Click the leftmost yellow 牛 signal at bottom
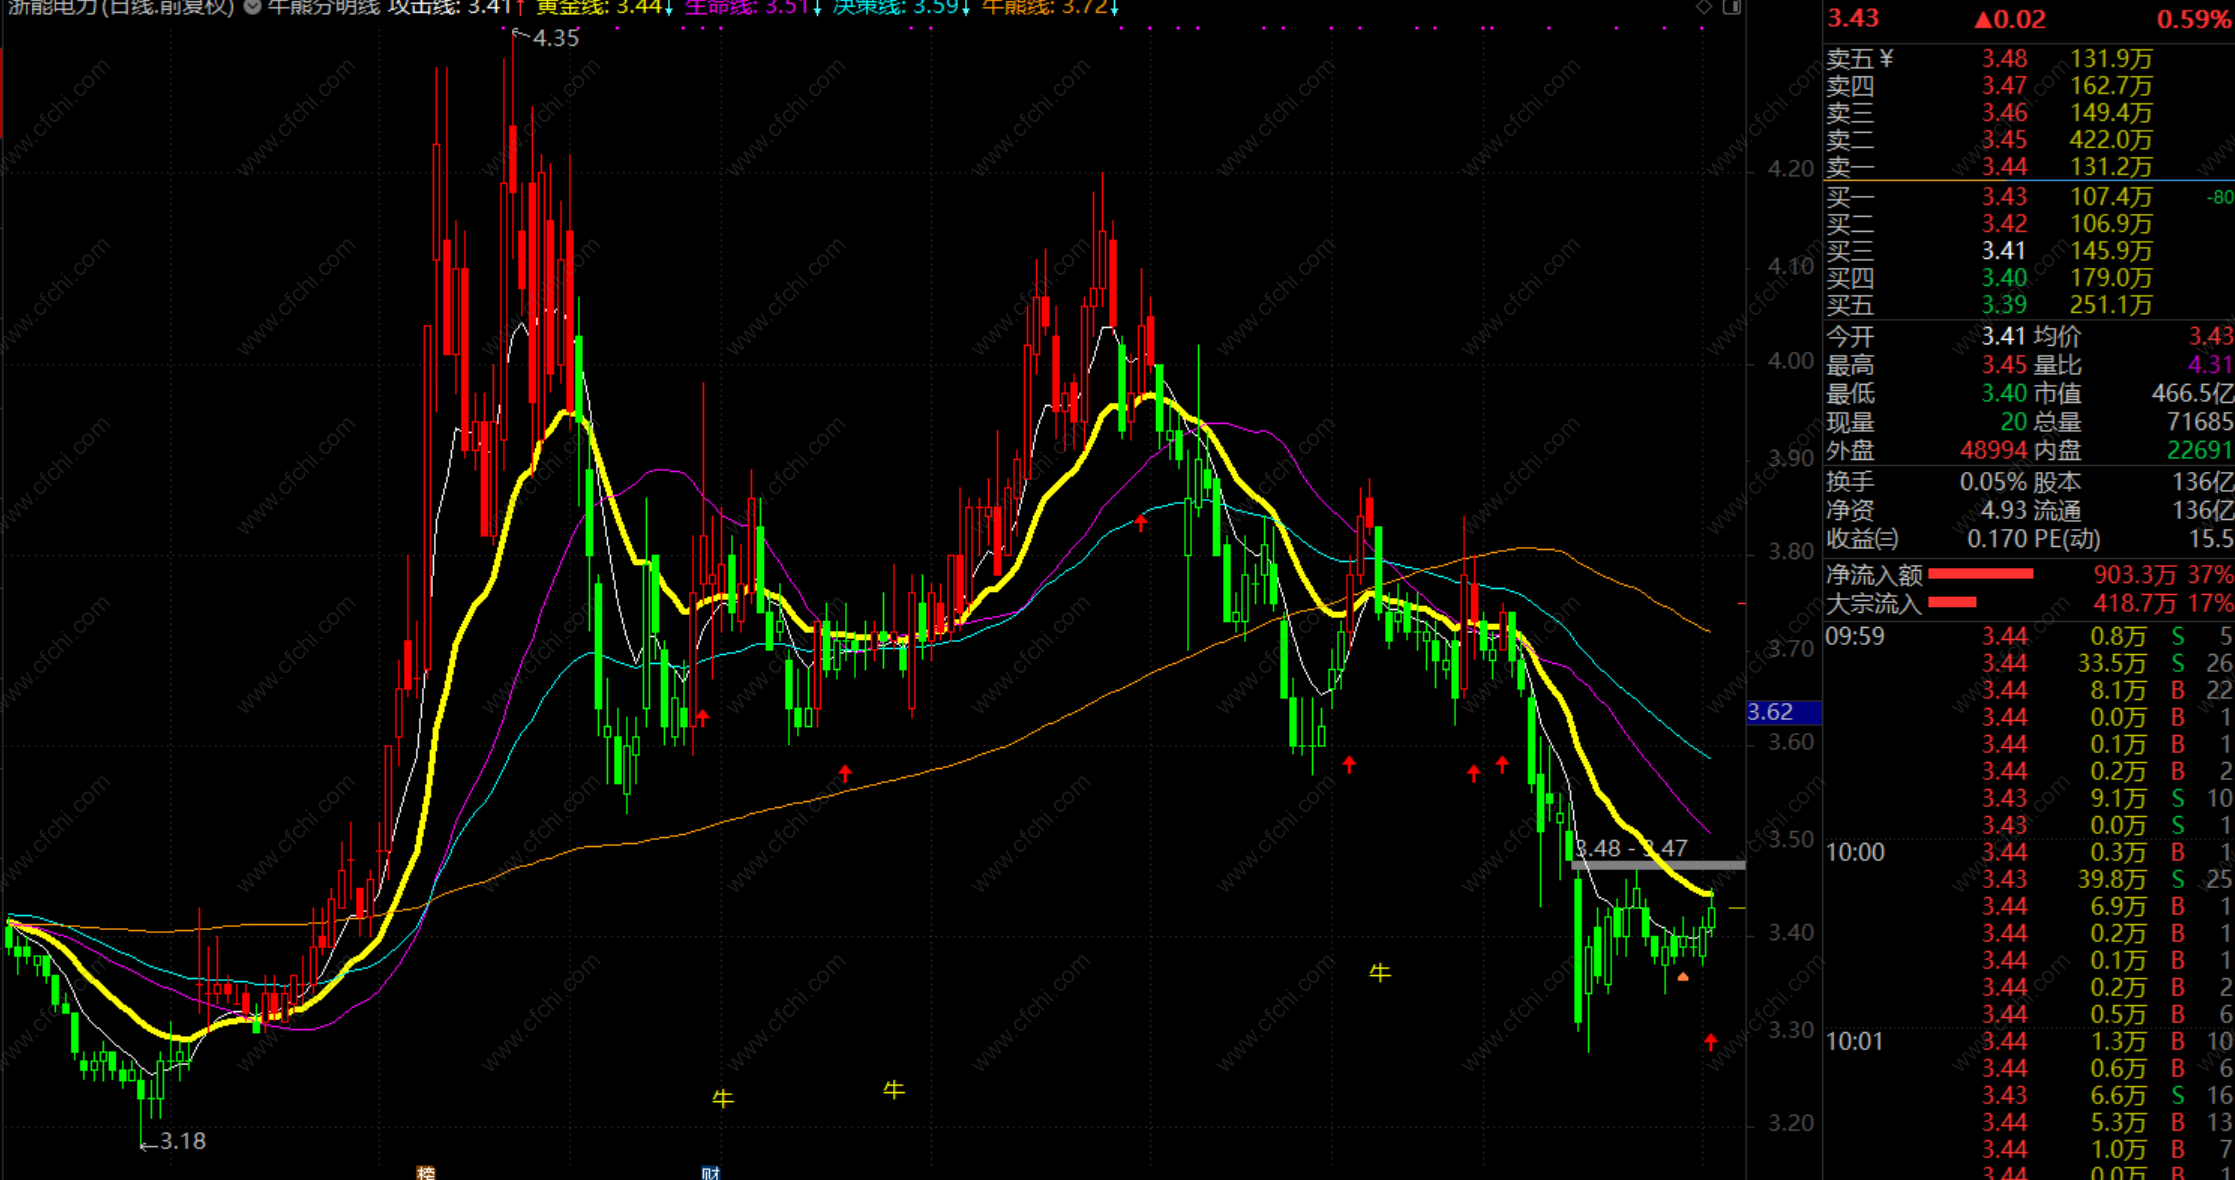This screenshot has height=1180, width=2235. tap(723, 1098)
